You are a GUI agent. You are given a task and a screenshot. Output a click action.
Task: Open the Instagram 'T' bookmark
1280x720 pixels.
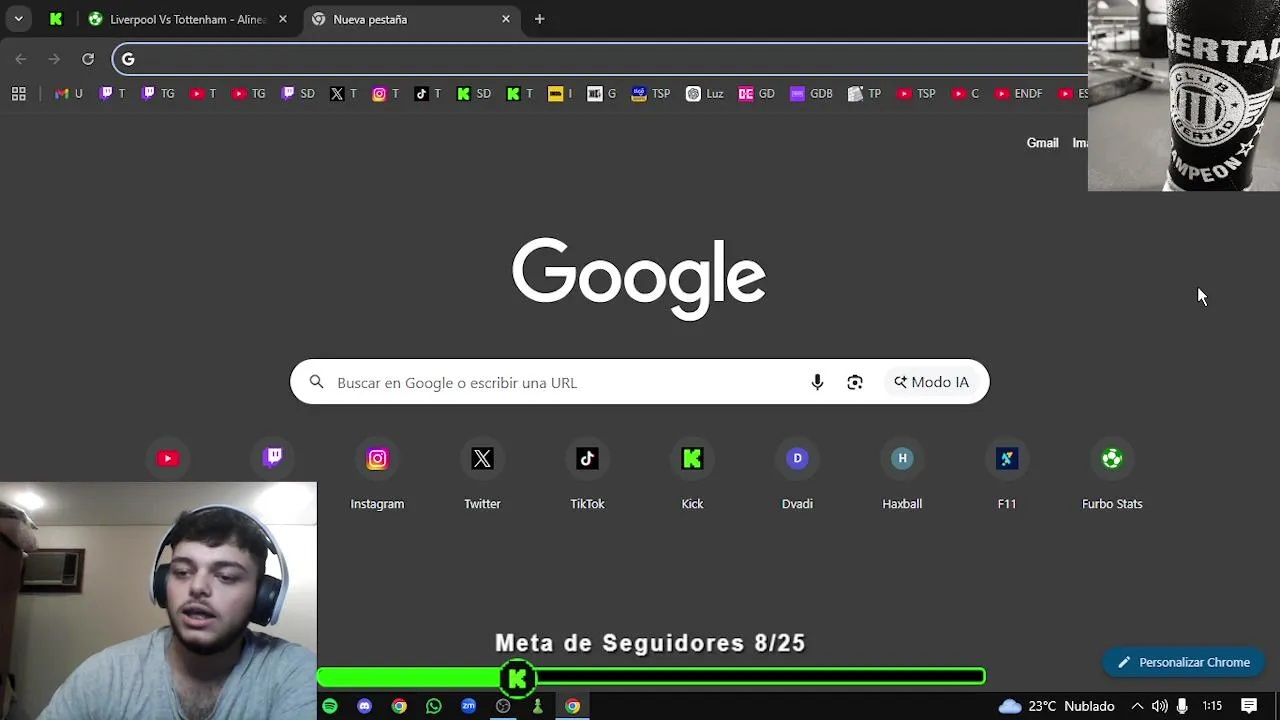386,93
